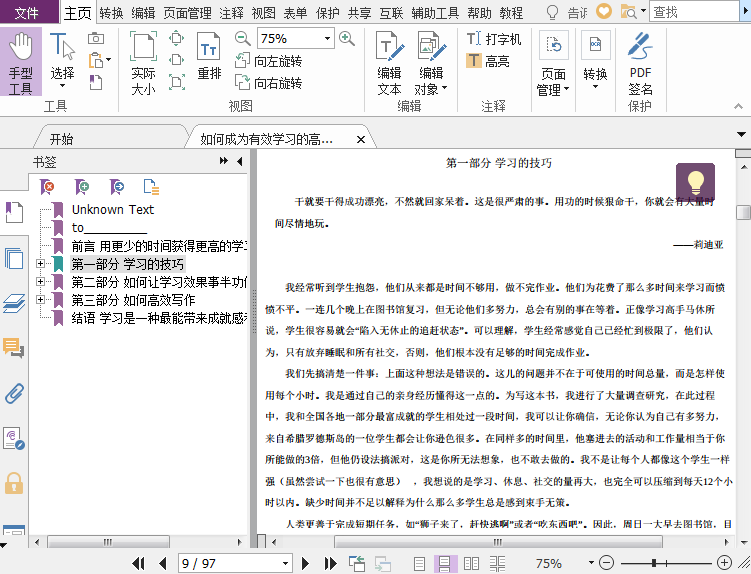Screen dimensions: 751x574
Task: Expand the bookmarks panel double-arrow
Action: coord(224,161)
